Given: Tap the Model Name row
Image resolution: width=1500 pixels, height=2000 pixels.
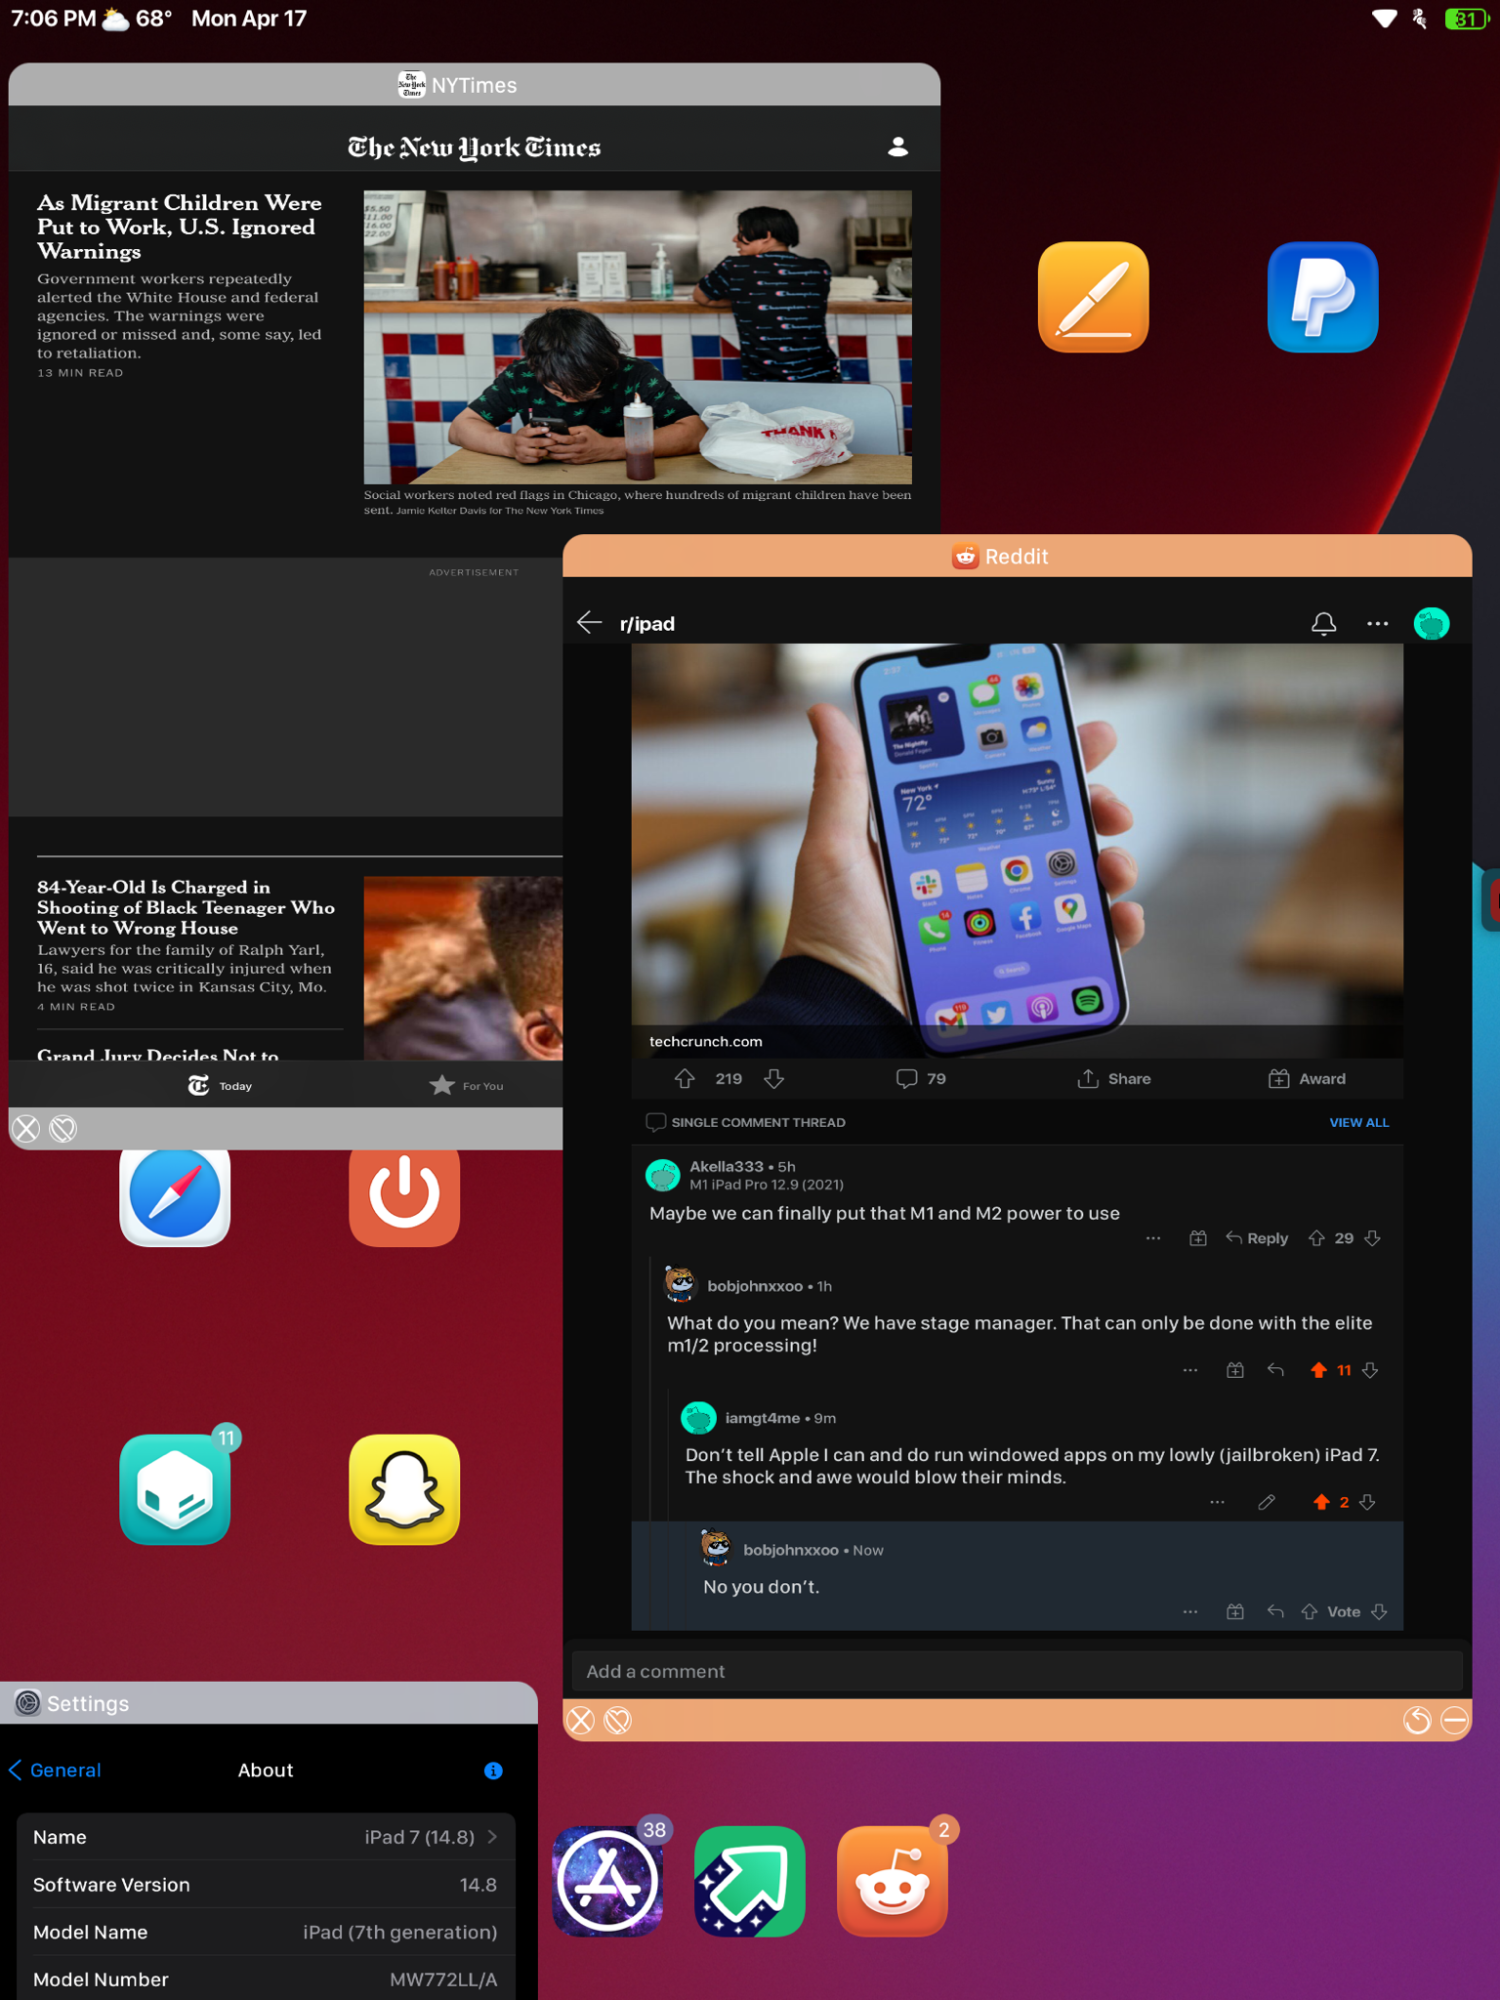Looking at the screenshot, I should point(266,1932).
